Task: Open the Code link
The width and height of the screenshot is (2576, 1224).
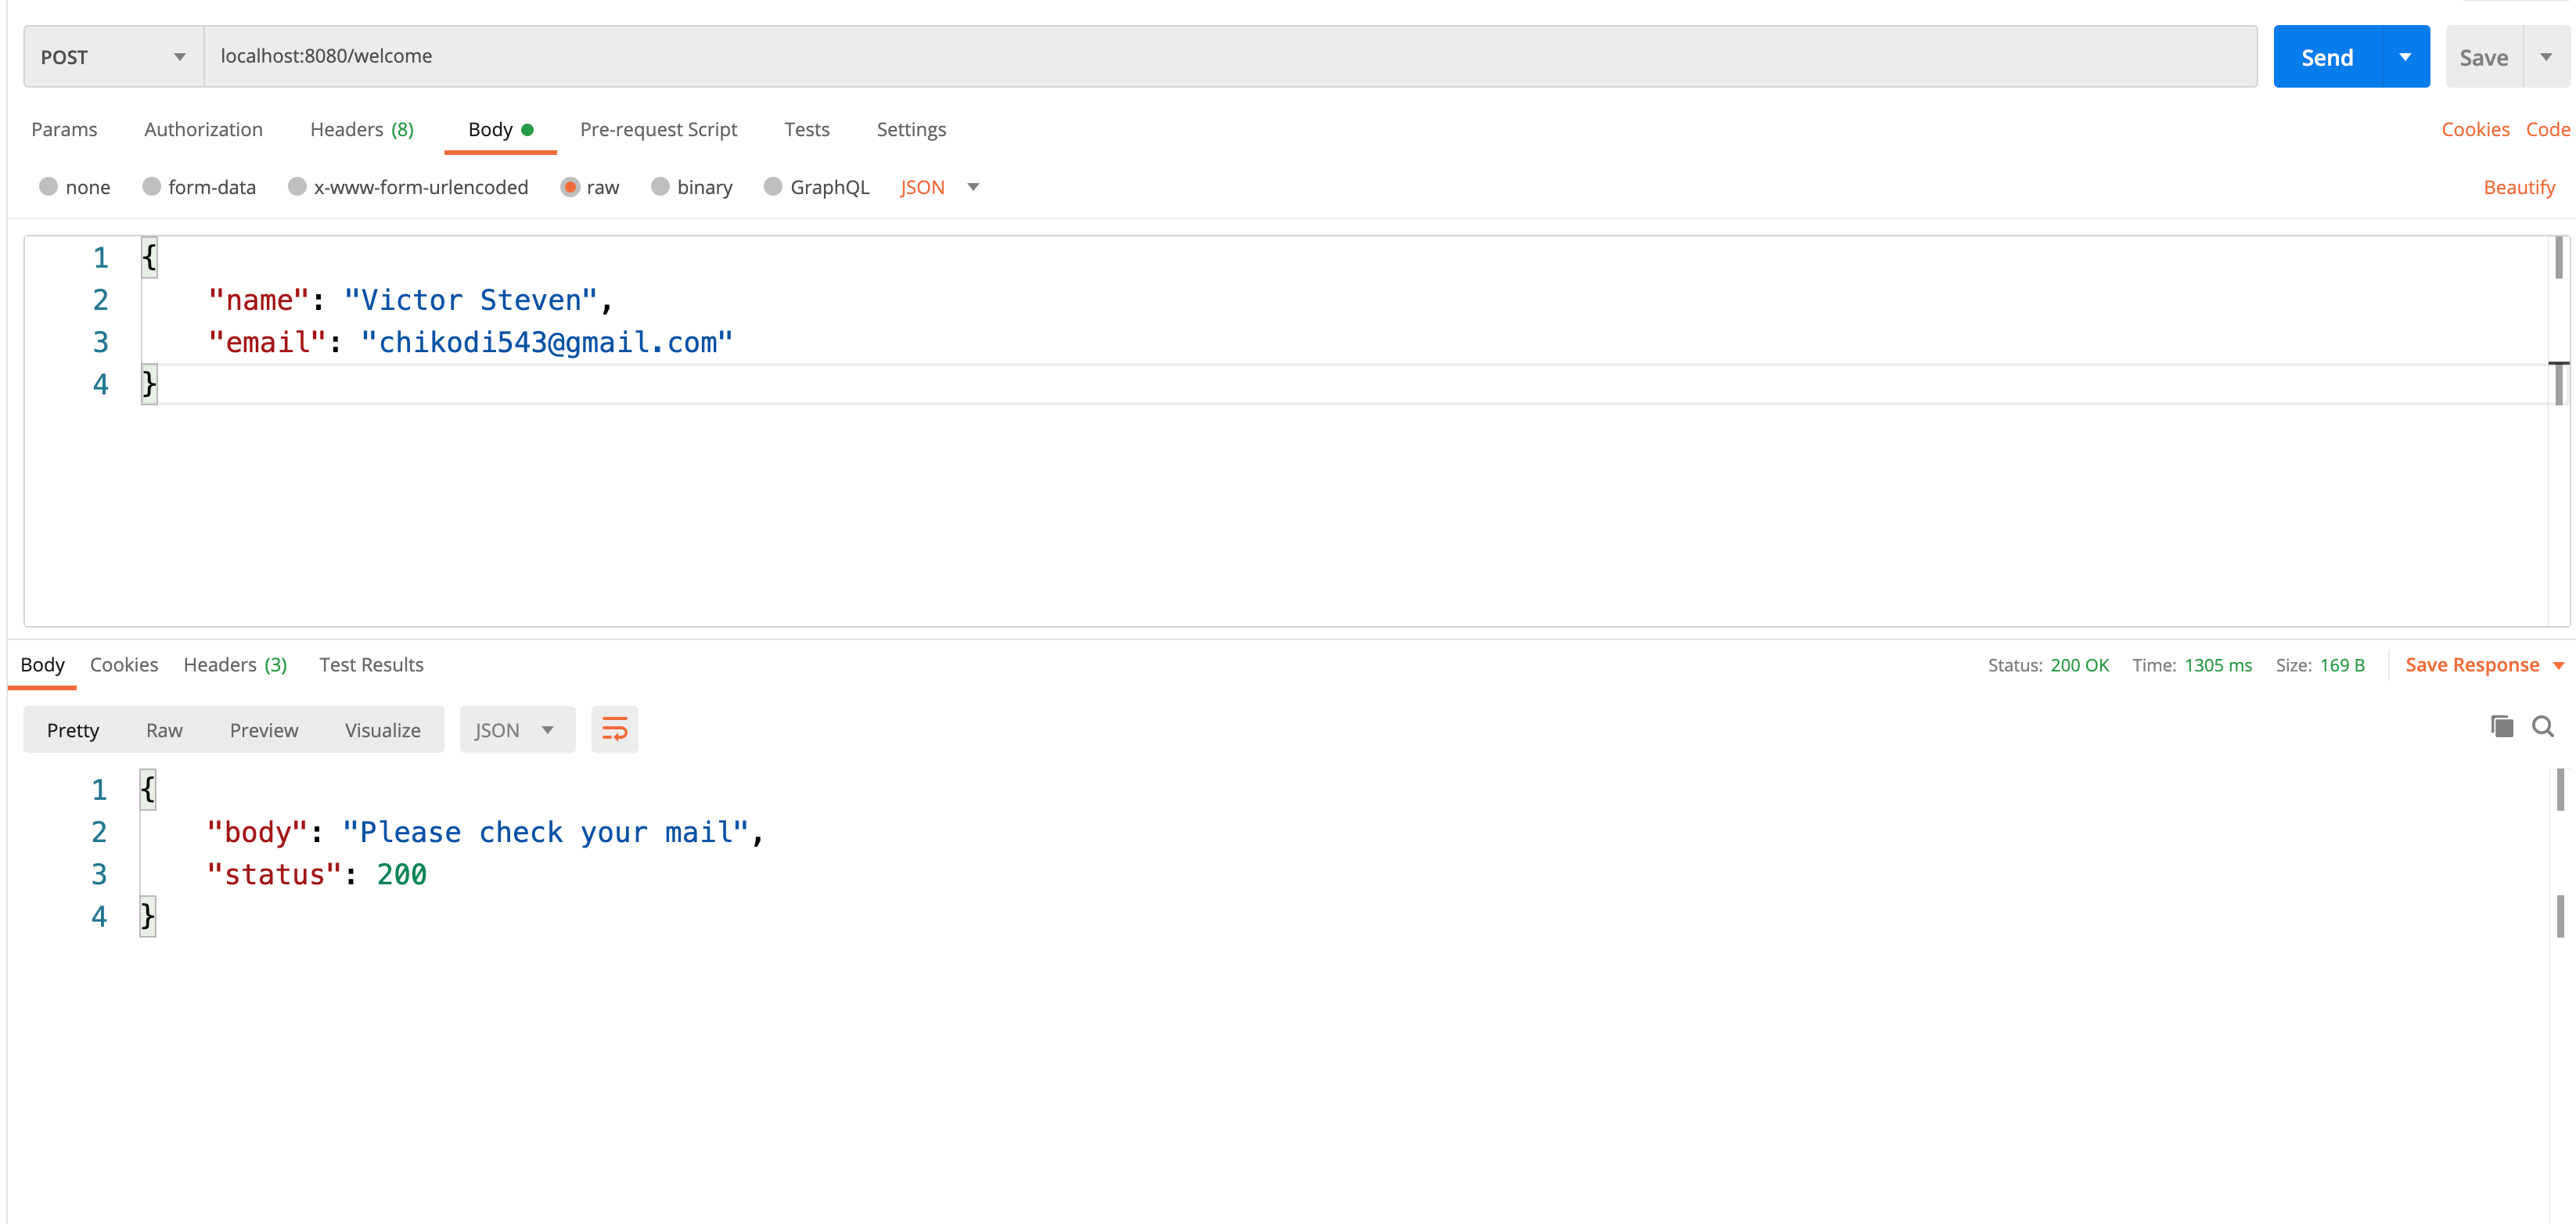Action: click(x=2548, y=129)
